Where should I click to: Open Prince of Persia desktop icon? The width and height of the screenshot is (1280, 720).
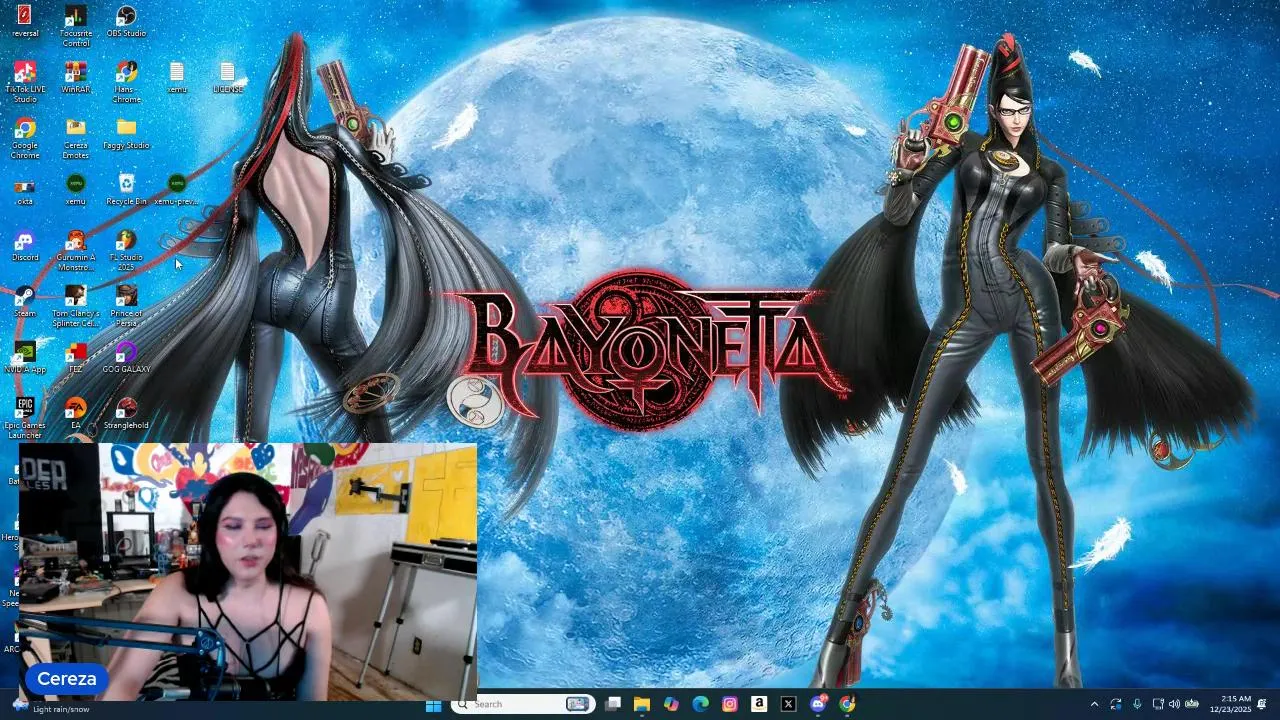(126, 306)
